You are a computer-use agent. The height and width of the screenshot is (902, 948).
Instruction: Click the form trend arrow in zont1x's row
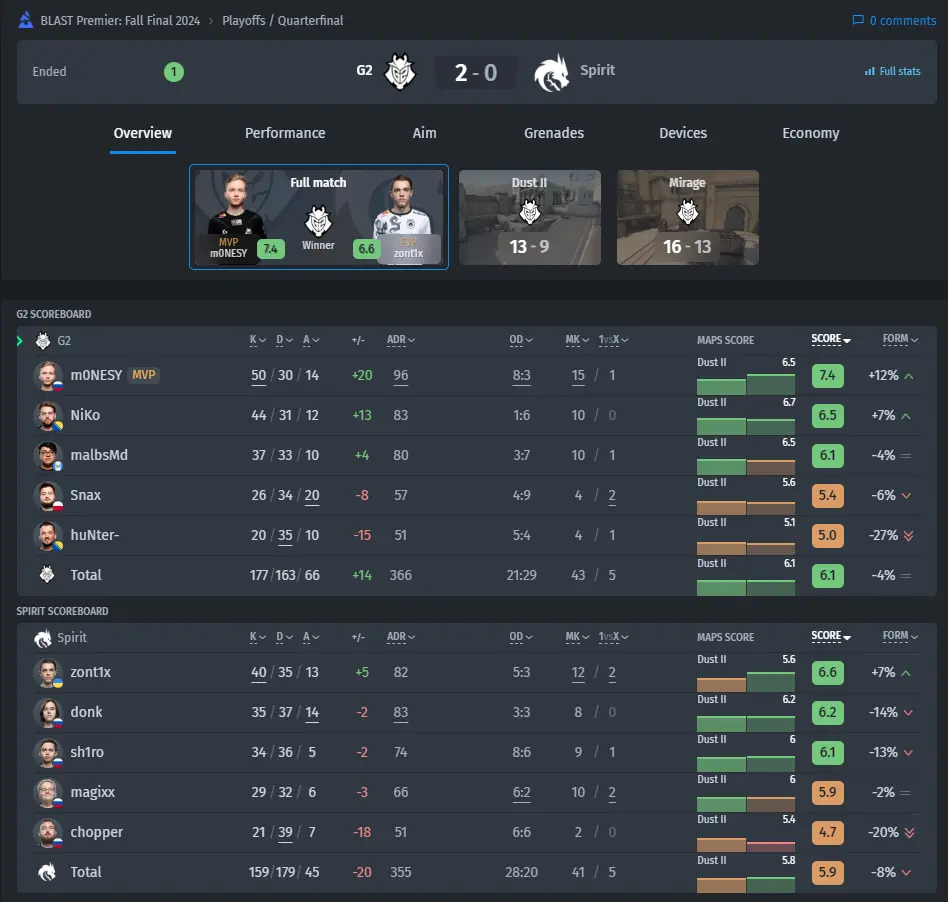906,673
